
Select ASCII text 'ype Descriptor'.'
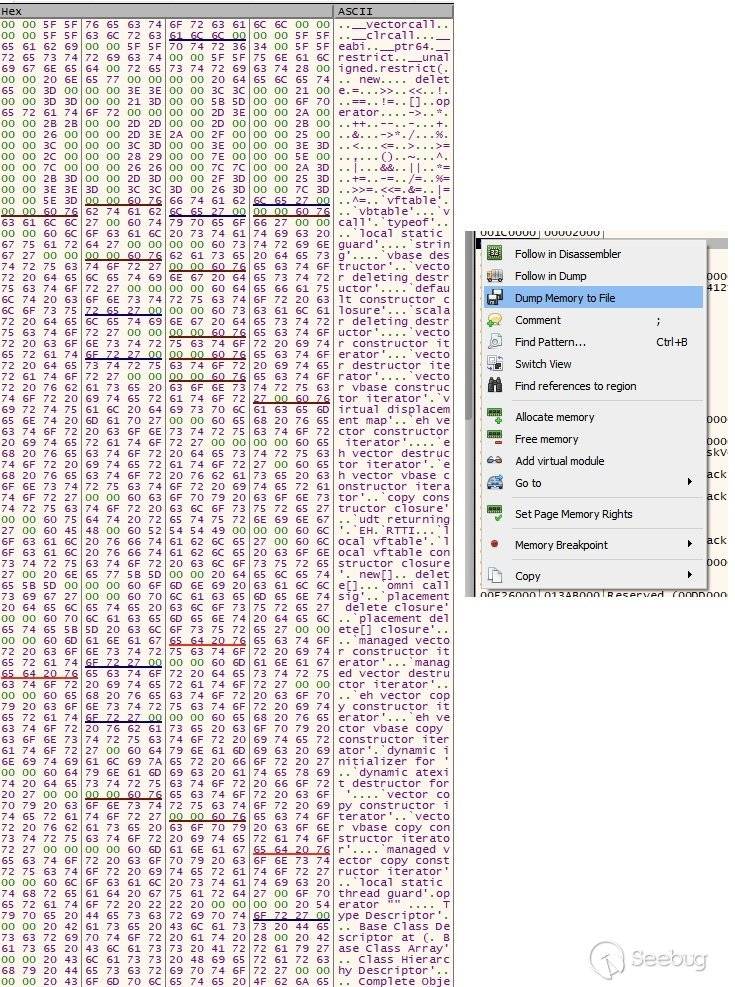tap(394, 916)
